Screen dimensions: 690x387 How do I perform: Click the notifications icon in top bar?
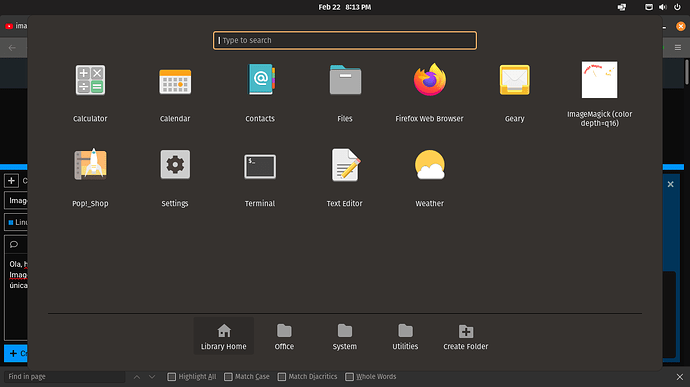[649, 7]
